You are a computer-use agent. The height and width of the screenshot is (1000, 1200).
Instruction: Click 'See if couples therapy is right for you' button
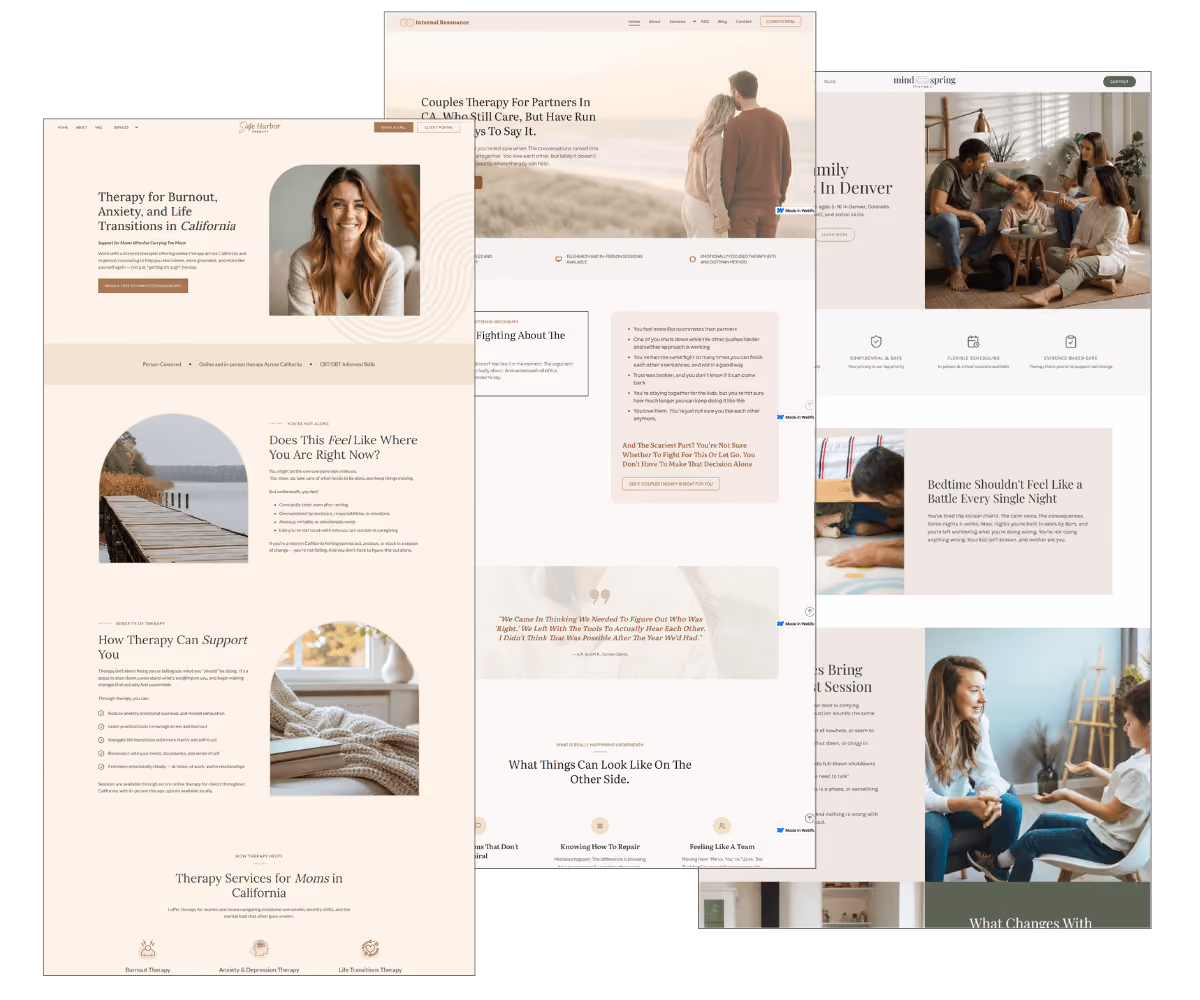pyautogui.click(x=671, y=484)
